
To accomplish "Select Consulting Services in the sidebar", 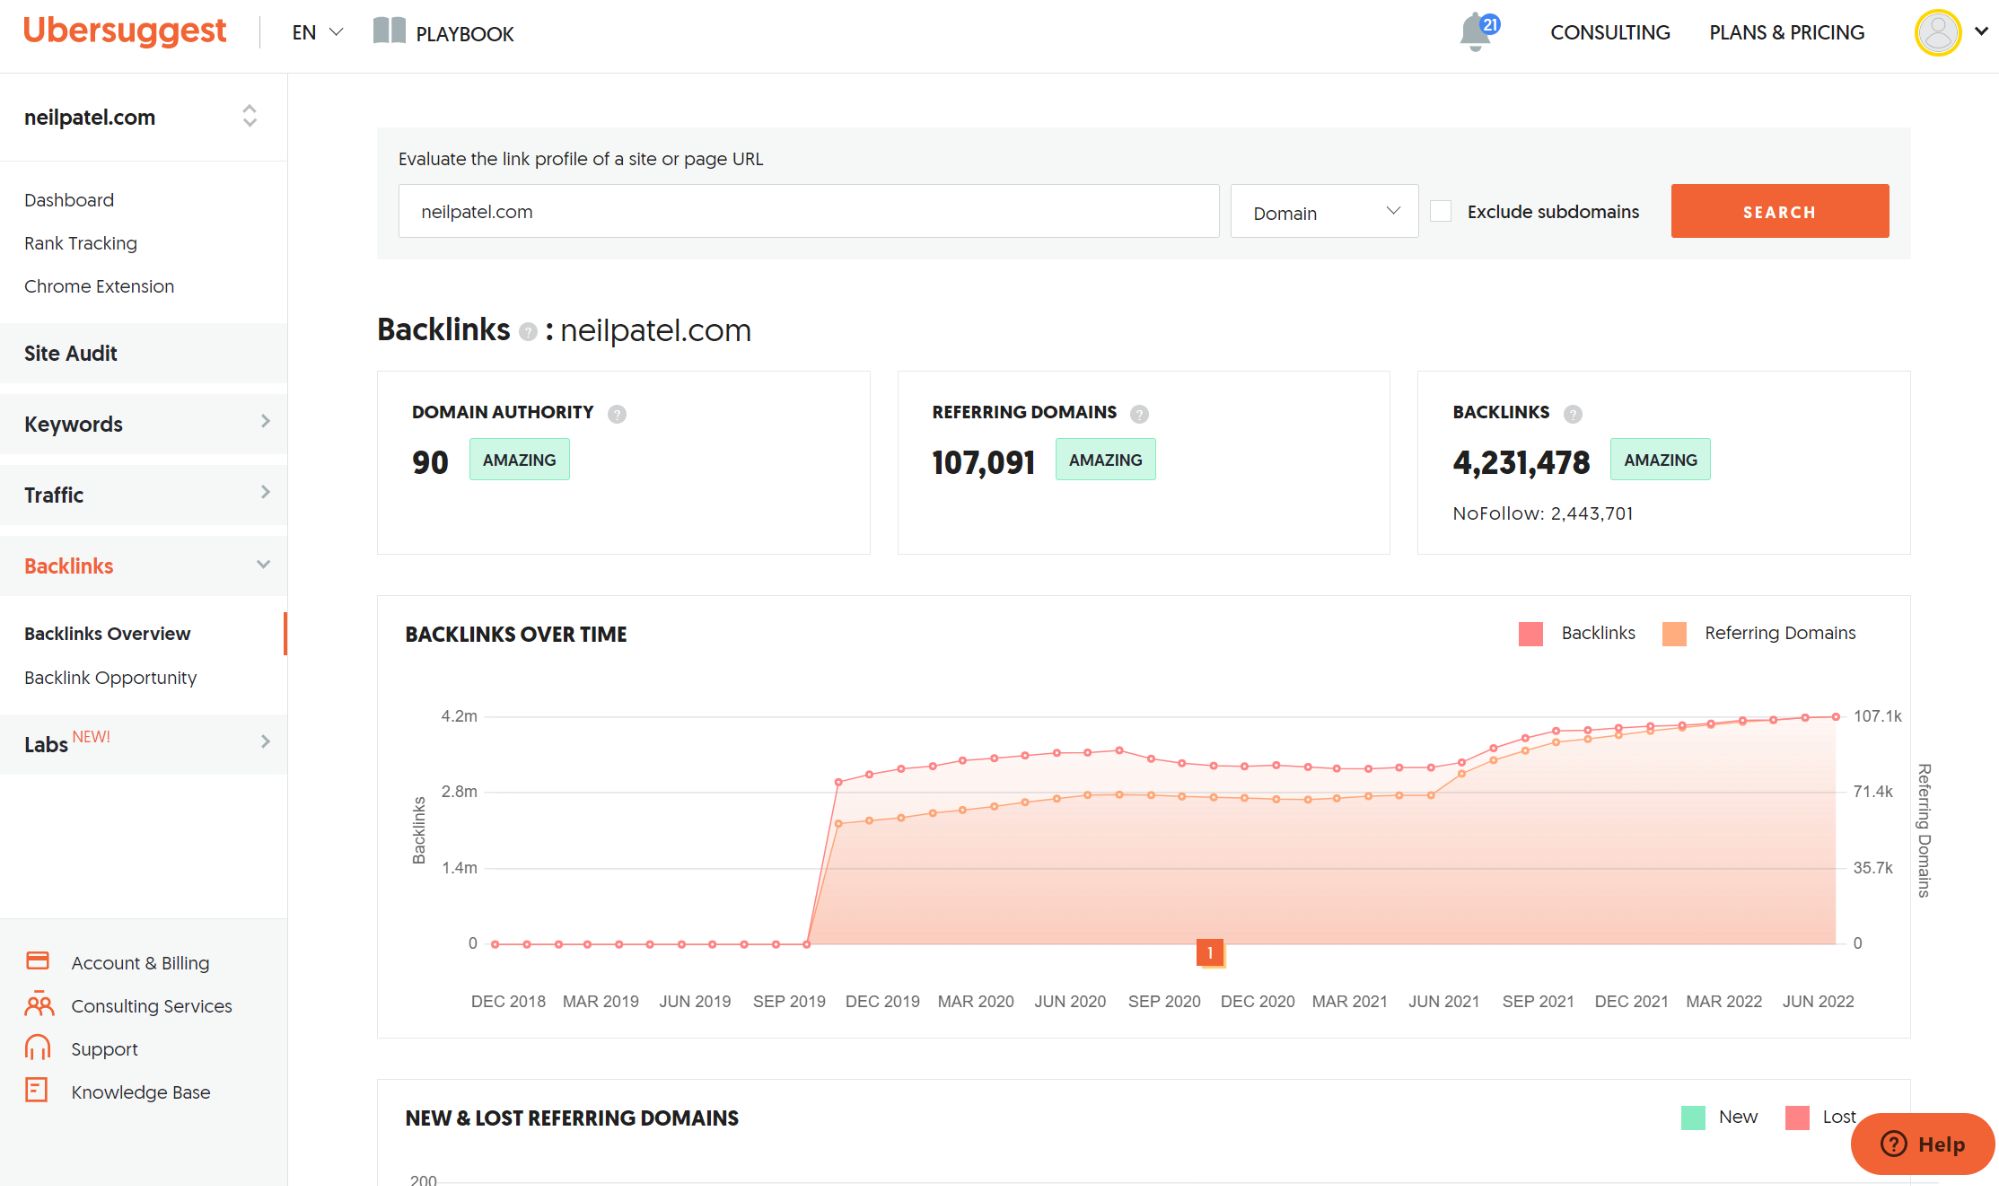I will (151, 1005).
